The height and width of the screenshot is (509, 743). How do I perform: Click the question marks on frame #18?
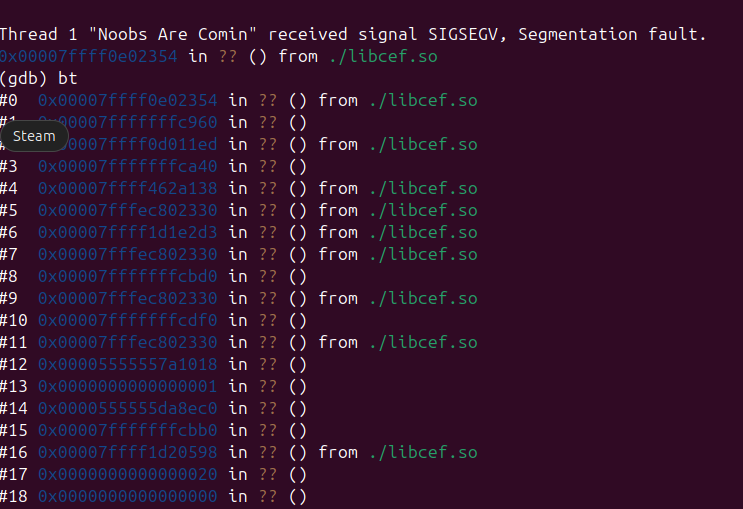[x=268, y=497]
